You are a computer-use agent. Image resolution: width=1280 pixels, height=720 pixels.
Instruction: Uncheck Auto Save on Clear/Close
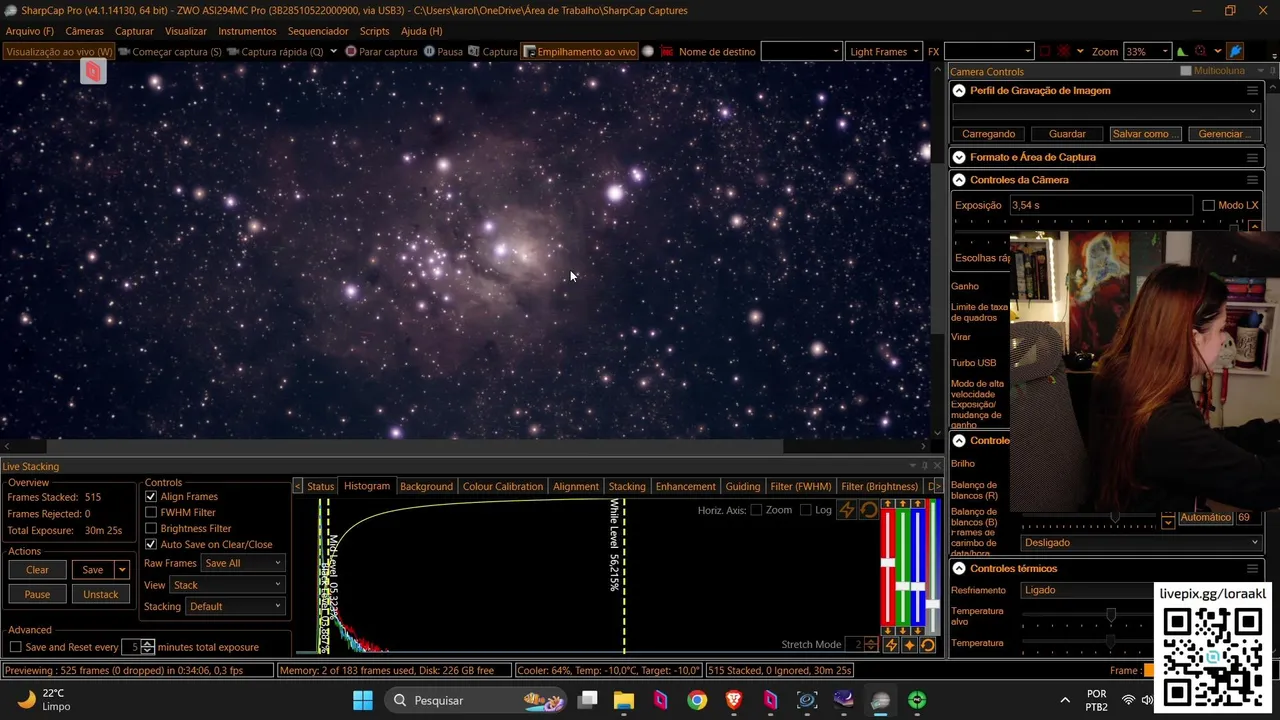(152, 545)
